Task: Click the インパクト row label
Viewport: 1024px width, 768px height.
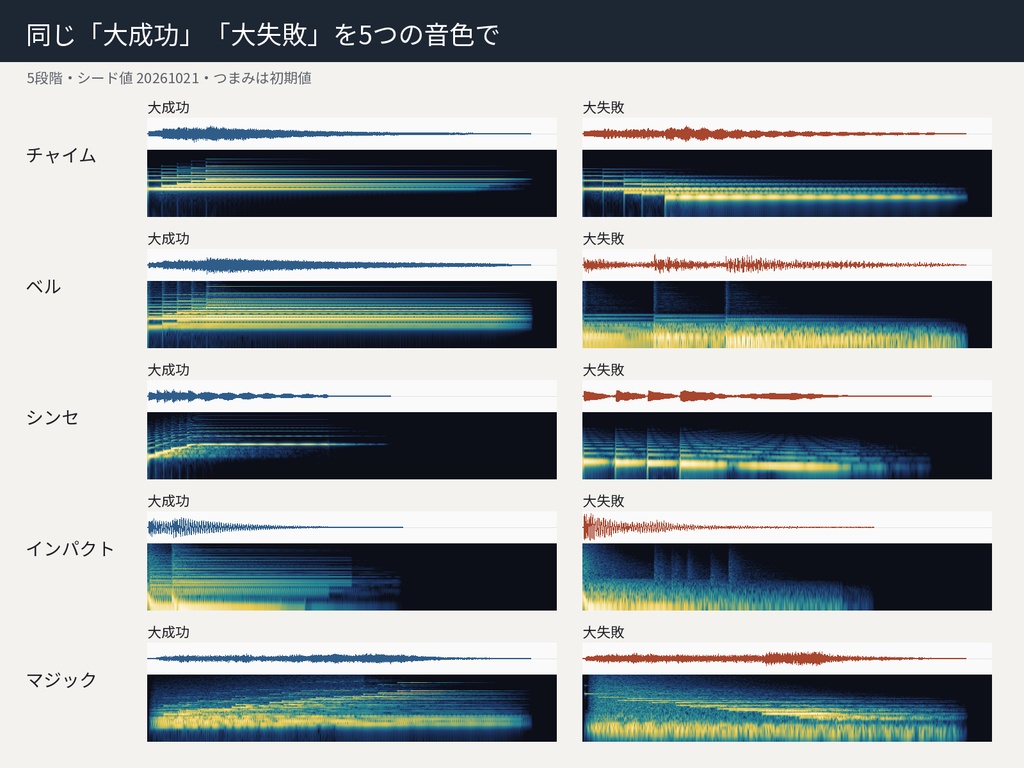Action: [70, 549]
